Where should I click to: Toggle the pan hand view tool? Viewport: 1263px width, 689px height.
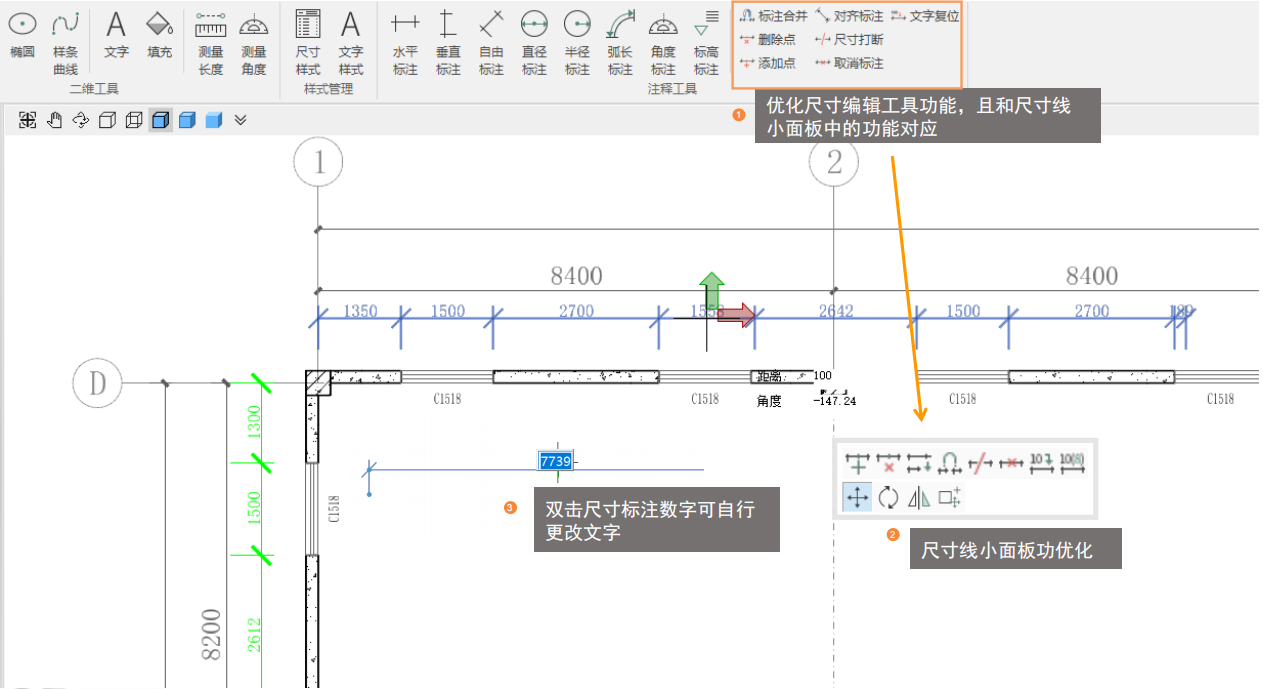(x=55, y=120)
